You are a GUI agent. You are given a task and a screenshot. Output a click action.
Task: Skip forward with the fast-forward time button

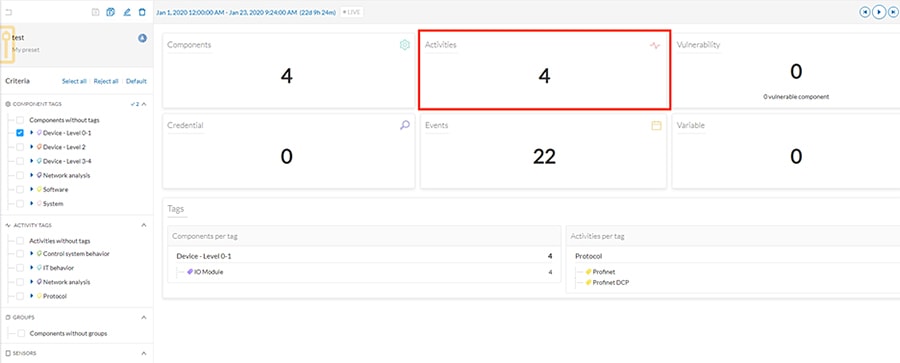(x=894, y=11)
